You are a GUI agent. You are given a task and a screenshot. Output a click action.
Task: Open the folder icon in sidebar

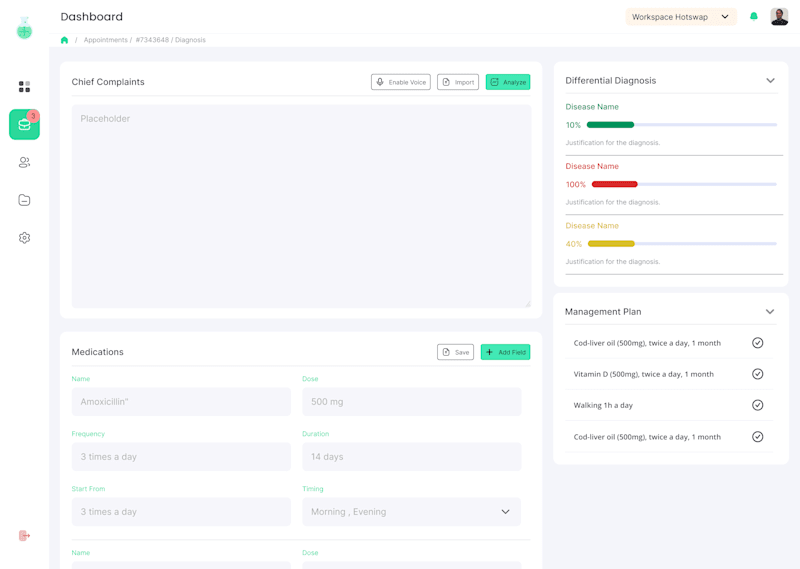pyautogui.click(x=24, y=200)
